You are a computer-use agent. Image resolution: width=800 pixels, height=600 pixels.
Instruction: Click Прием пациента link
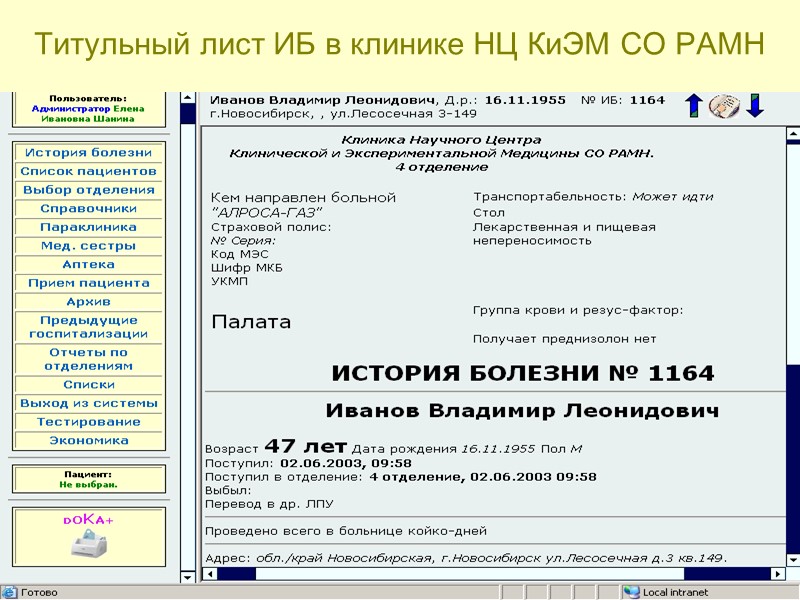click(x=89, y=283)
